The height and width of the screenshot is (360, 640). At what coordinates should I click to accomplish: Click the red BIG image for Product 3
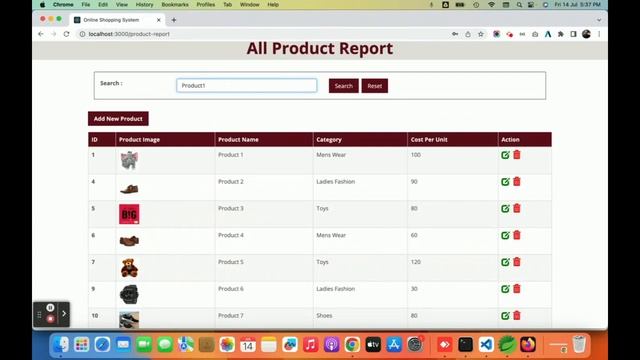click(129, 214)
